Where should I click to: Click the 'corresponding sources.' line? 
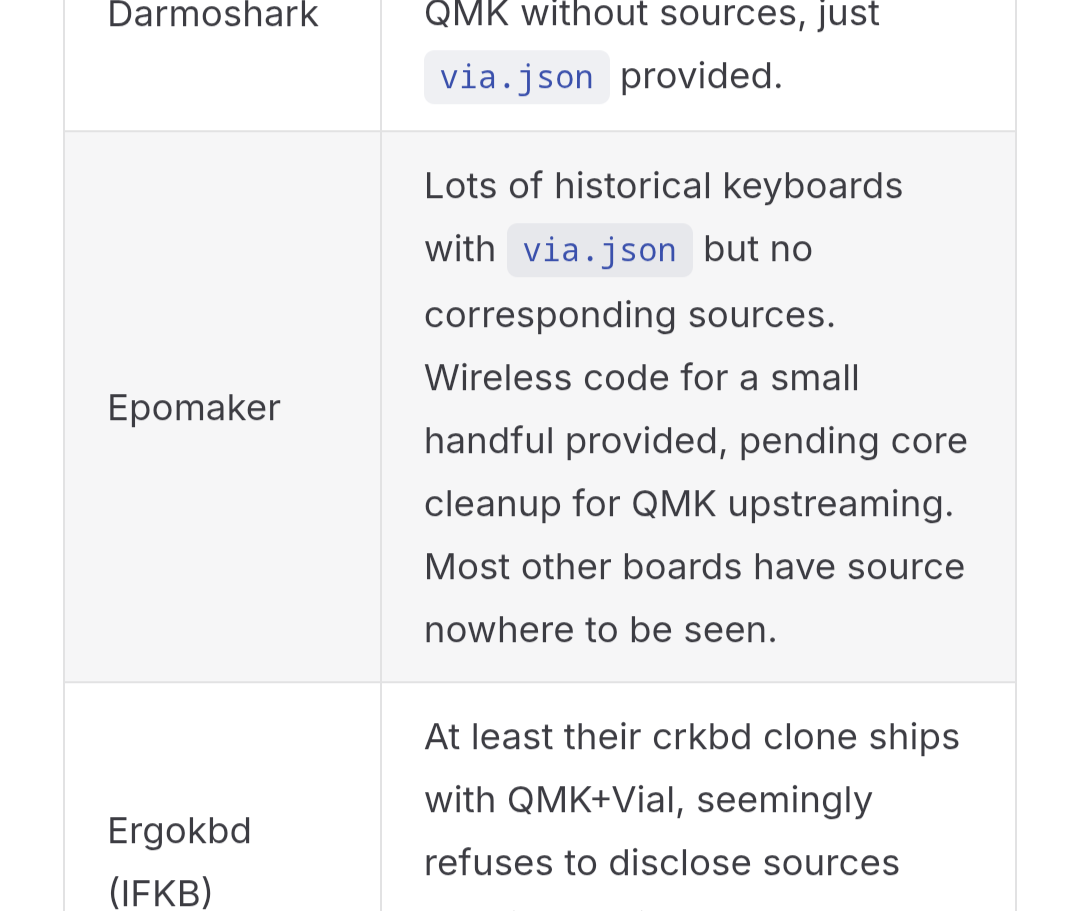629,314
